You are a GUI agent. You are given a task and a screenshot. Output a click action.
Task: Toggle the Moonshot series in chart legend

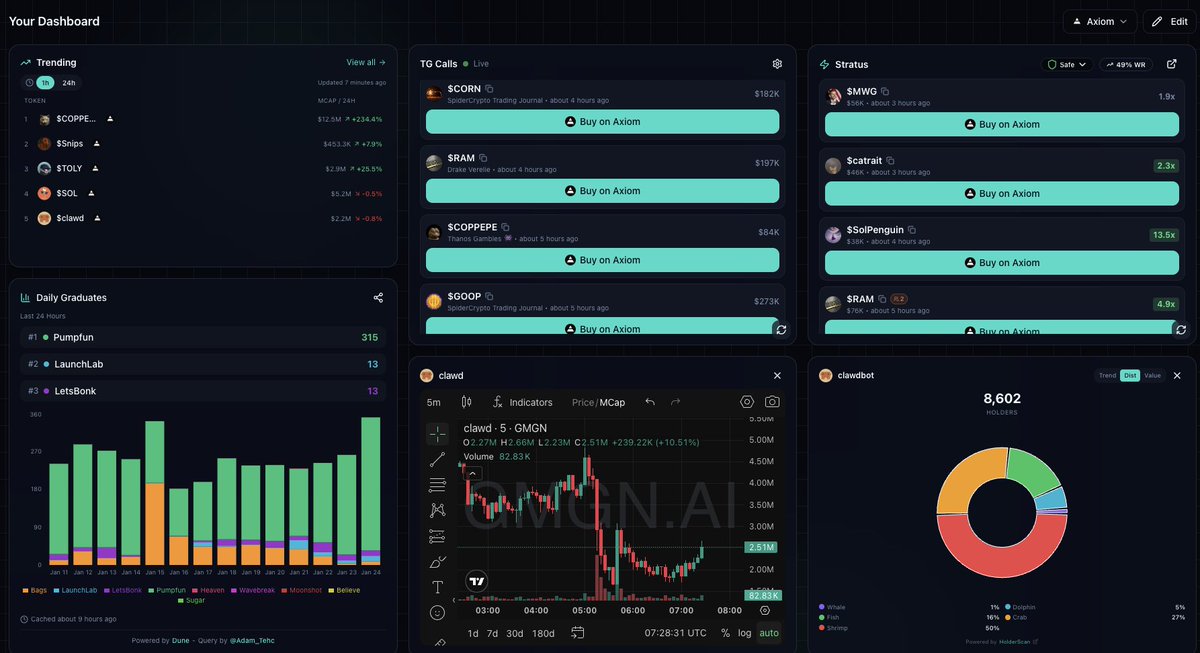tap(301, 590)
